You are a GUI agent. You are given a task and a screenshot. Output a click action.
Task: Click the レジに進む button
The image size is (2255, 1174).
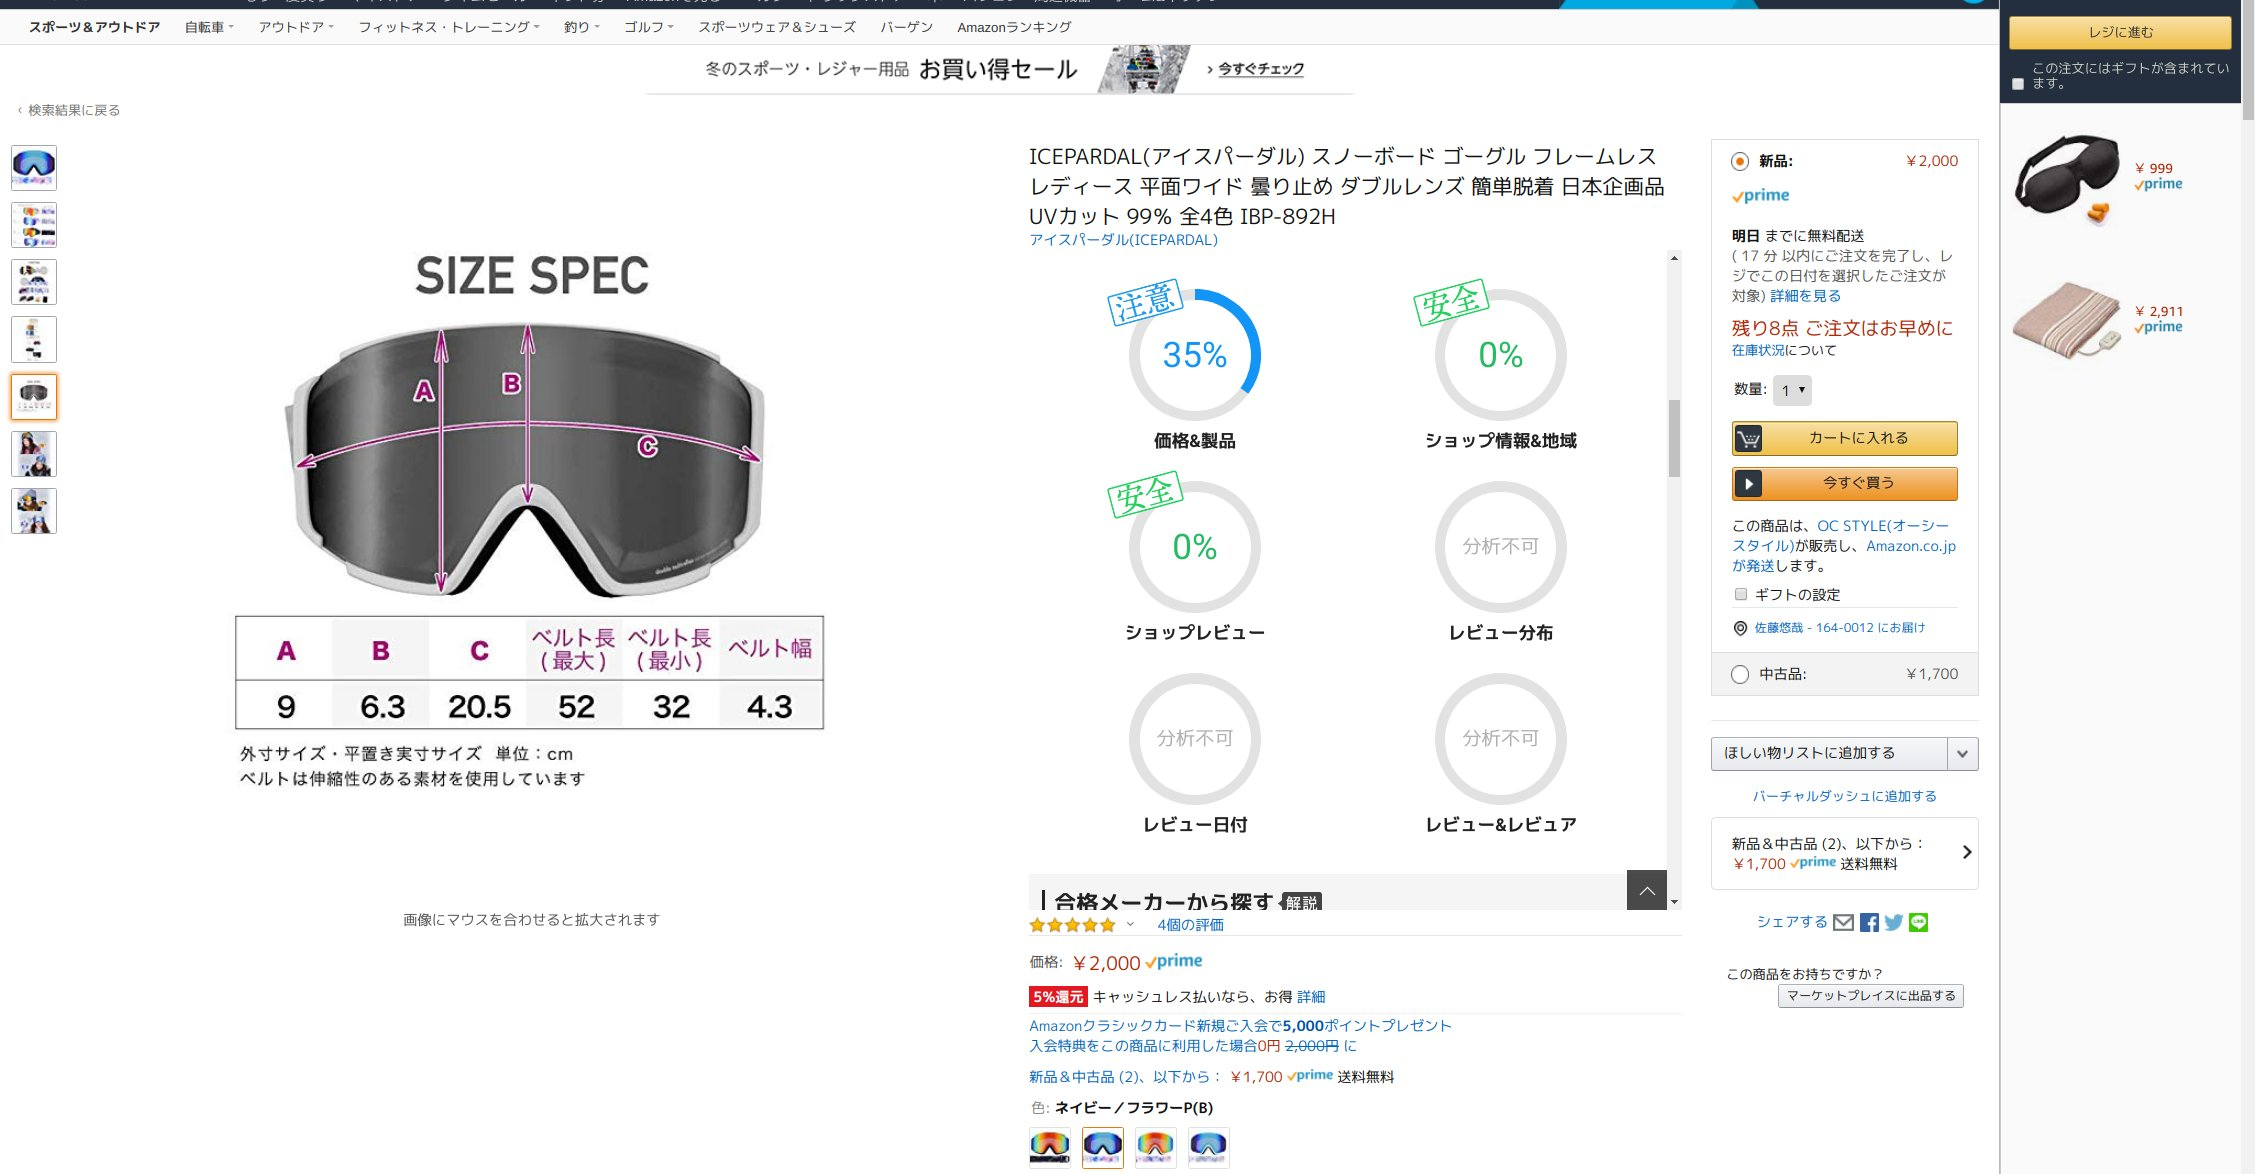point(2120,33)
